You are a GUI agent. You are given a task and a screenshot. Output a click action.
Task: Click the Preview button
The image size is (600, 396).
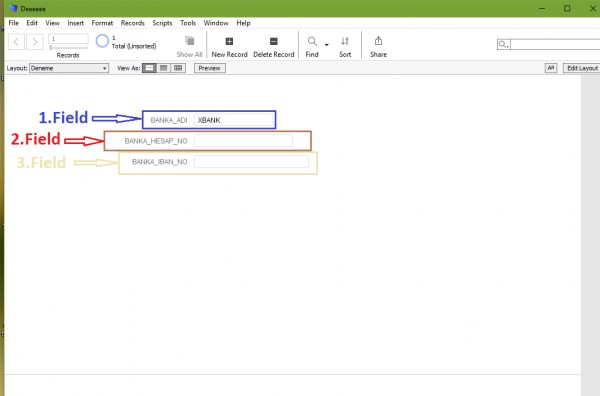point(210,68)
